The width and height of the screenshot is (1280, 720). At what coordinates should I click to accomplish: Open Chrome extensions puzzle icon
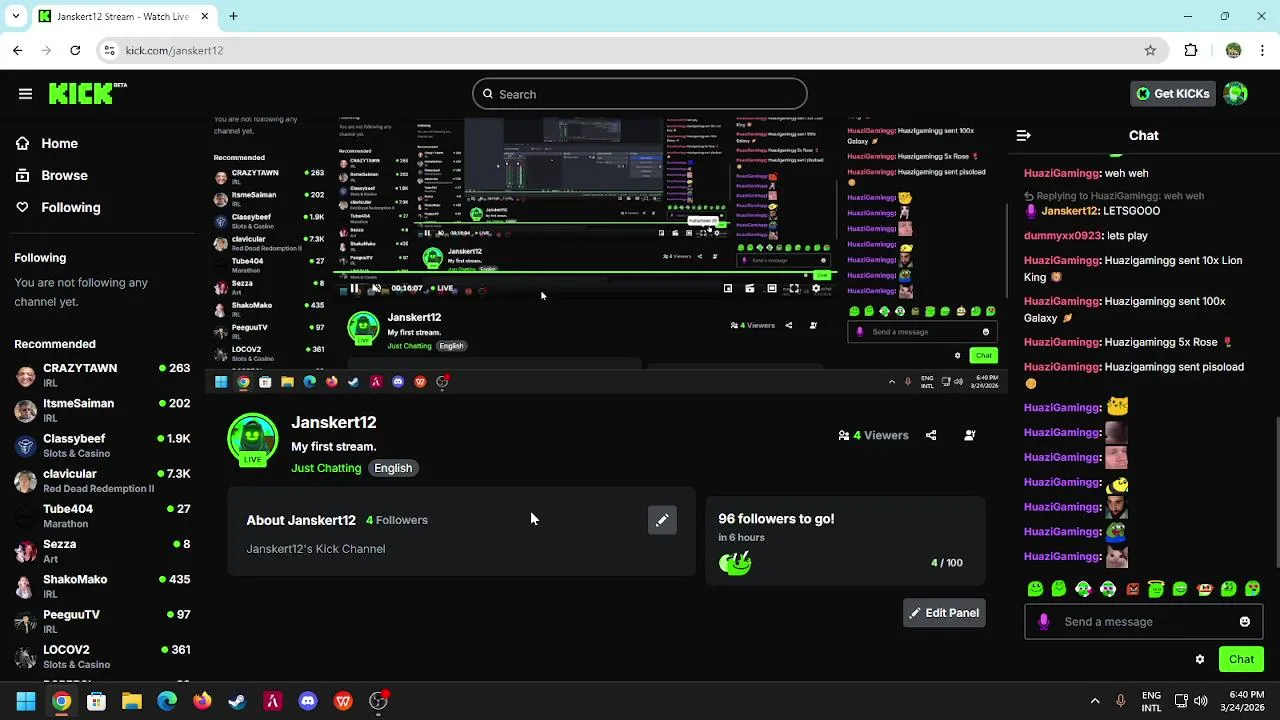click(1190, 50)
